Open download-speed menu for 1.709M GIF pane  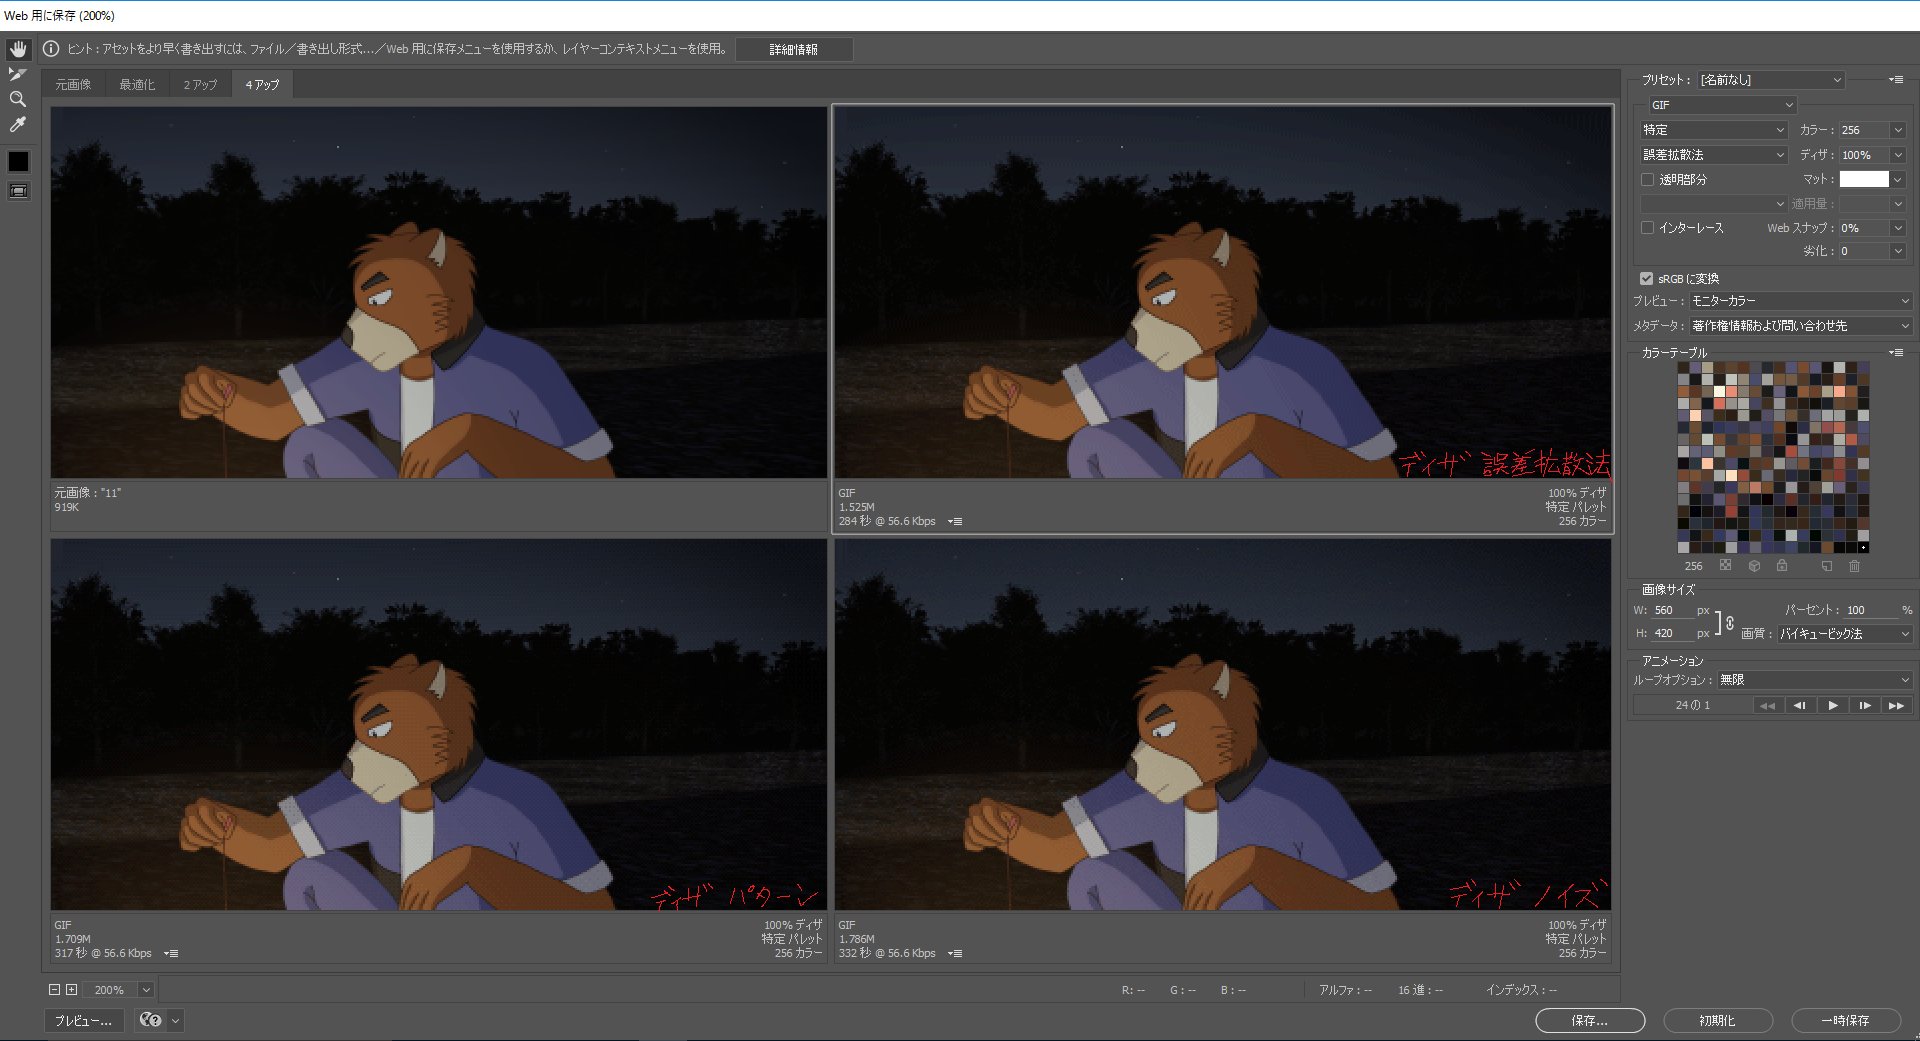171,954
